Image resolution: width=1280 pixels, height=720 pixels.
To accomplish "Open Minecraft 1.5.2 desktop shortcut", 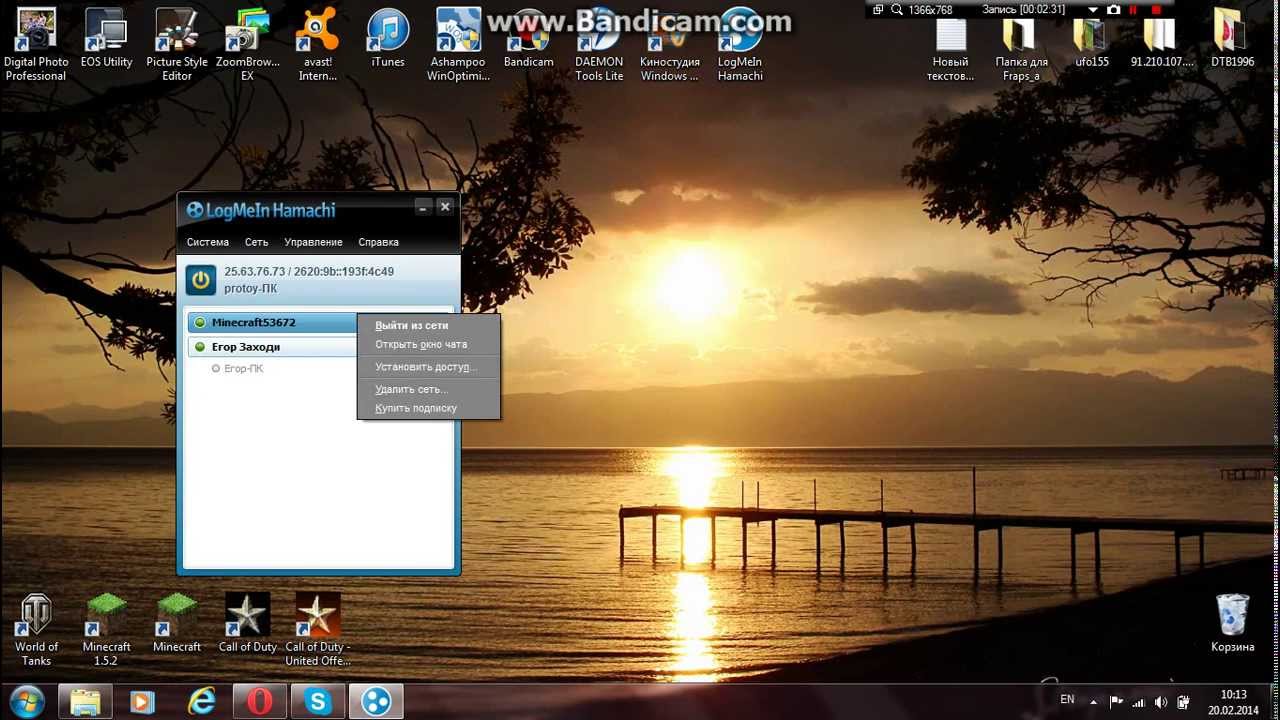I will [x=106, y=630].
